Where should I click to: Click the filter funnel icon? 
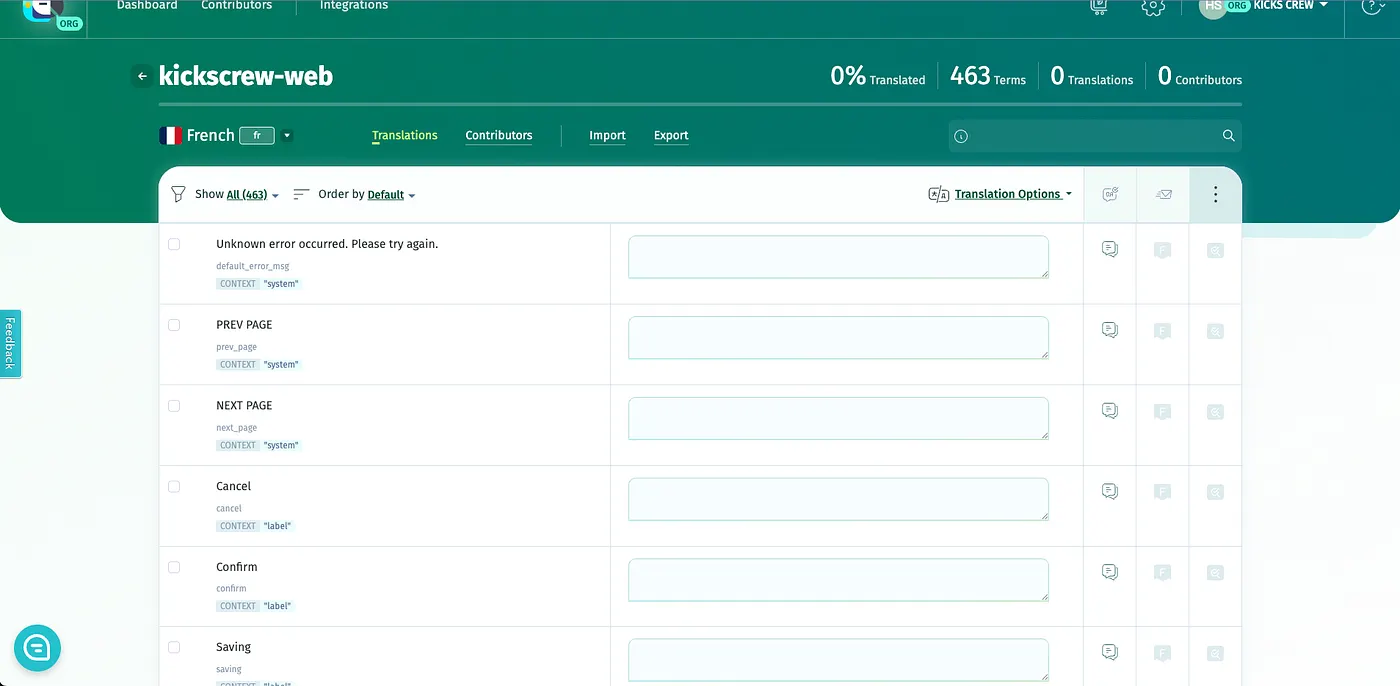pyautogui.click(x=178, y=194)
